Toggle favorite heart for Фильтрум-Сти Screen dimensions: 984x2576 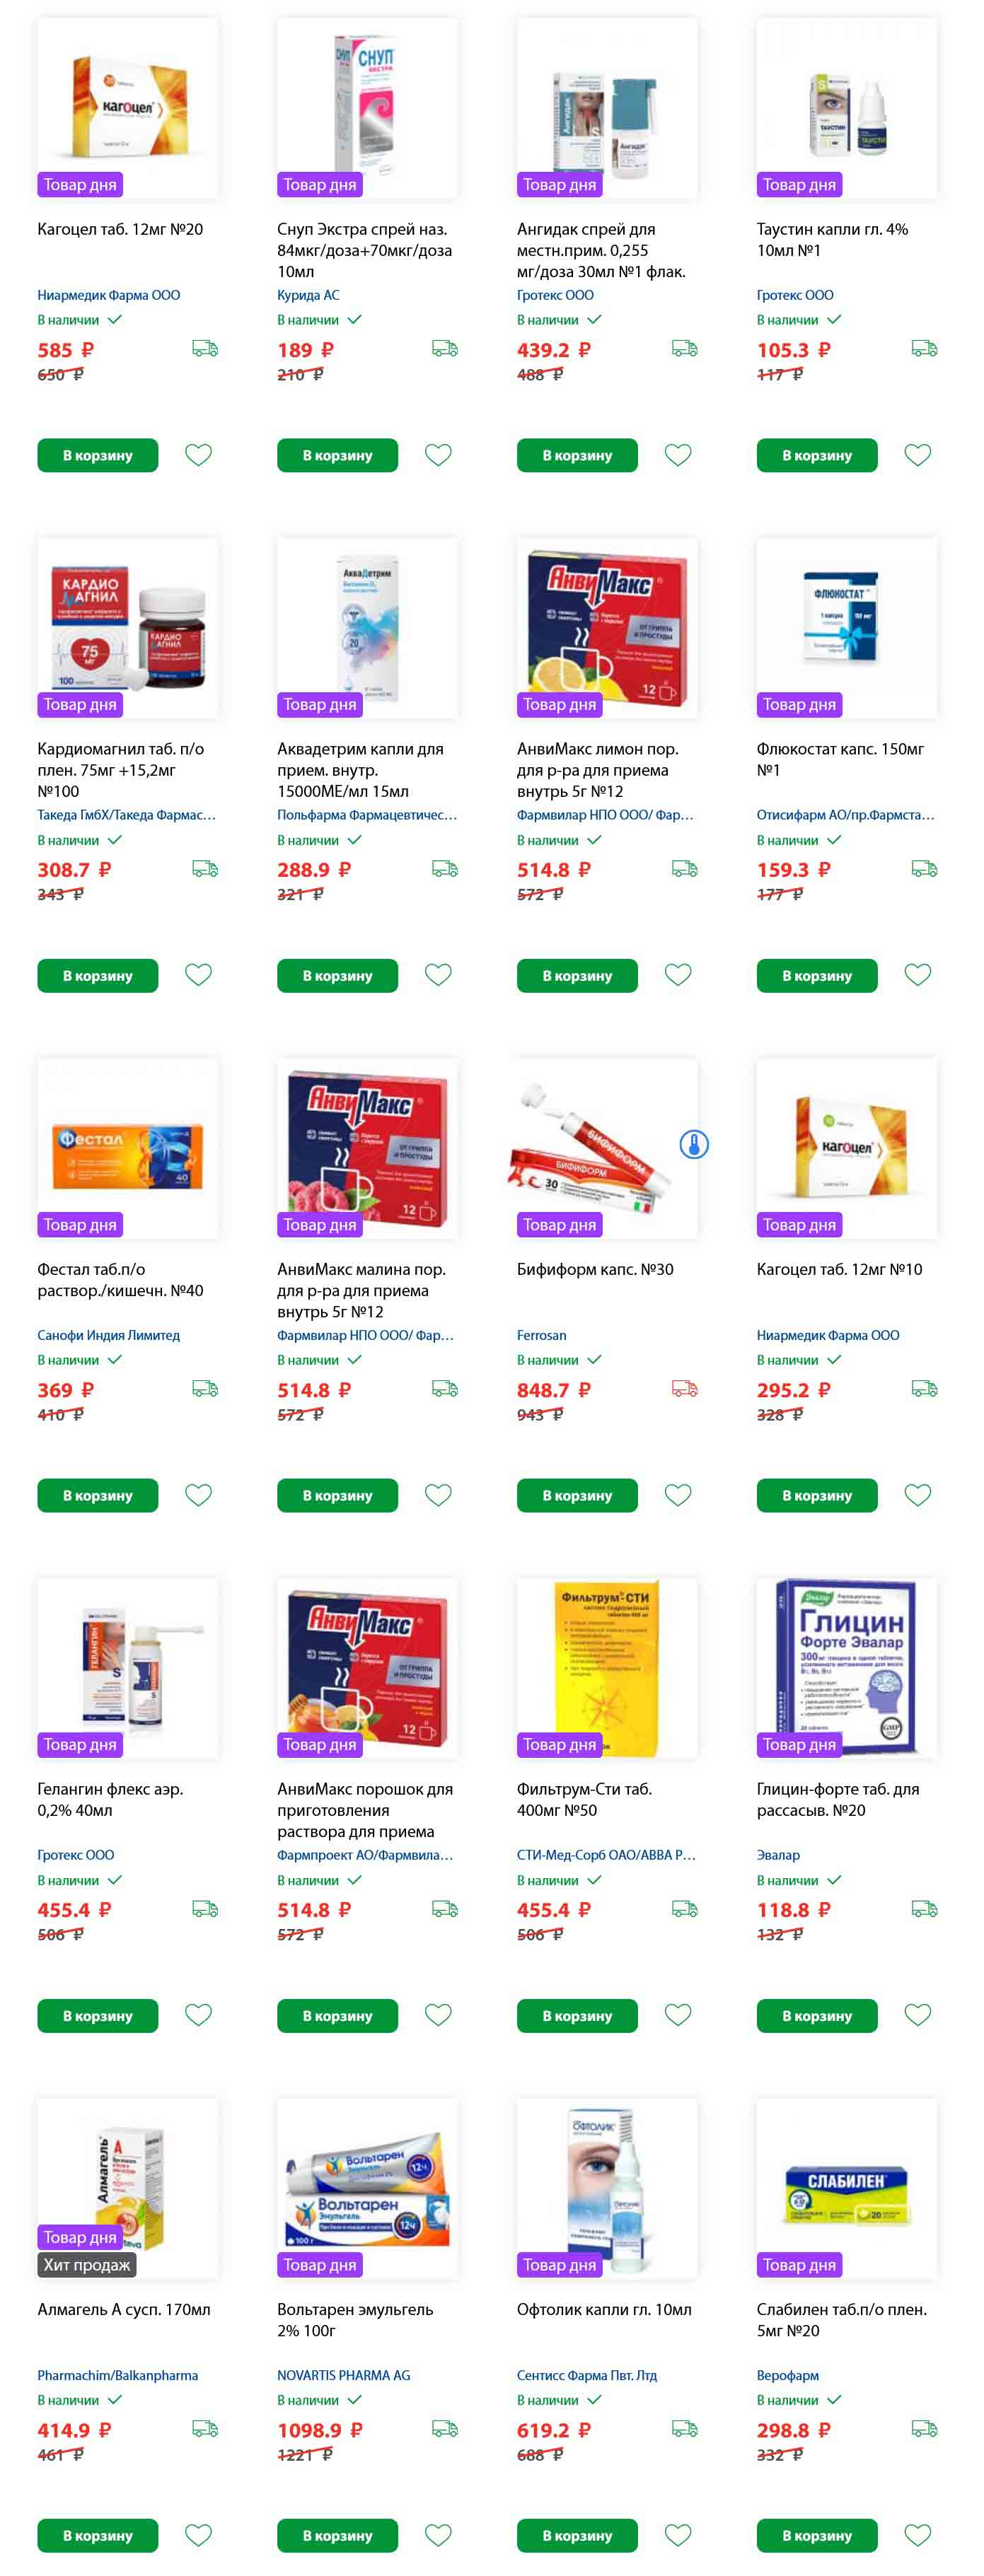click(x=678, y=2015)
